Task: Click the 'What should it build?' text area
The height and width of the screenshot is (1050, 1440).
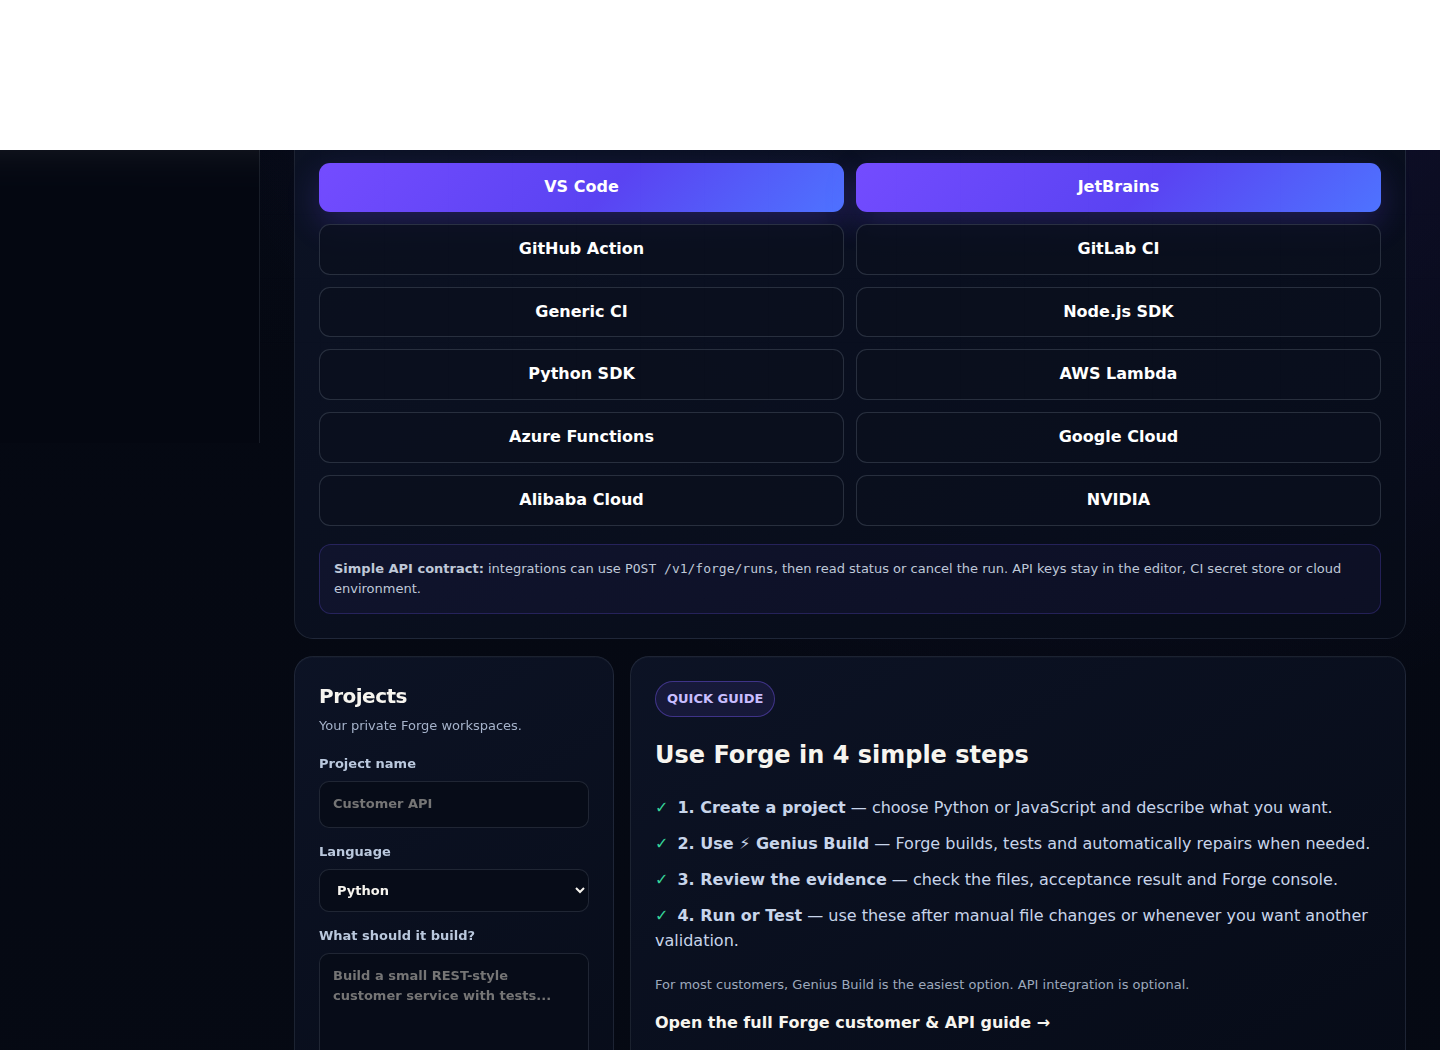Action: [454, 1001]
